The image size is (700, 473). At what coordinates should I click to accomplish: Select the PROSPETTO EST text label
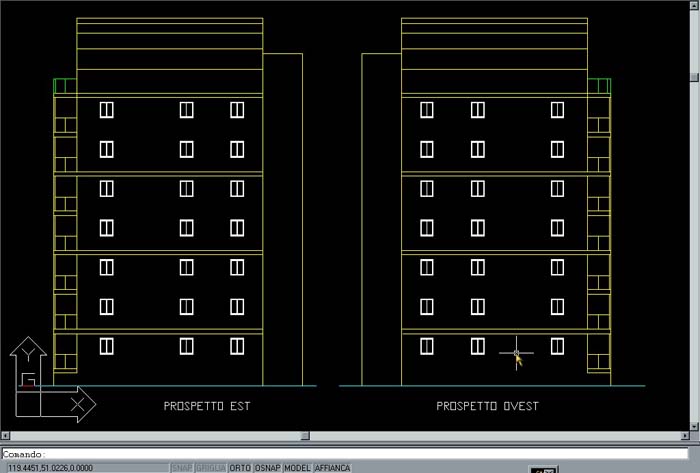pos(206,406)
